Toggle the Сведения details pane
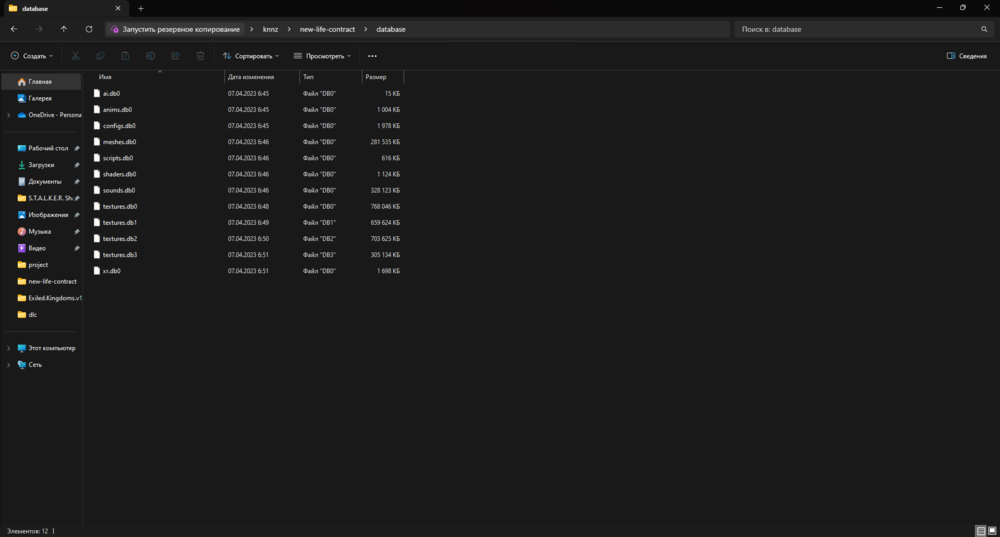The height and width of the screenshot is (537, 1000). click(966, 56)
